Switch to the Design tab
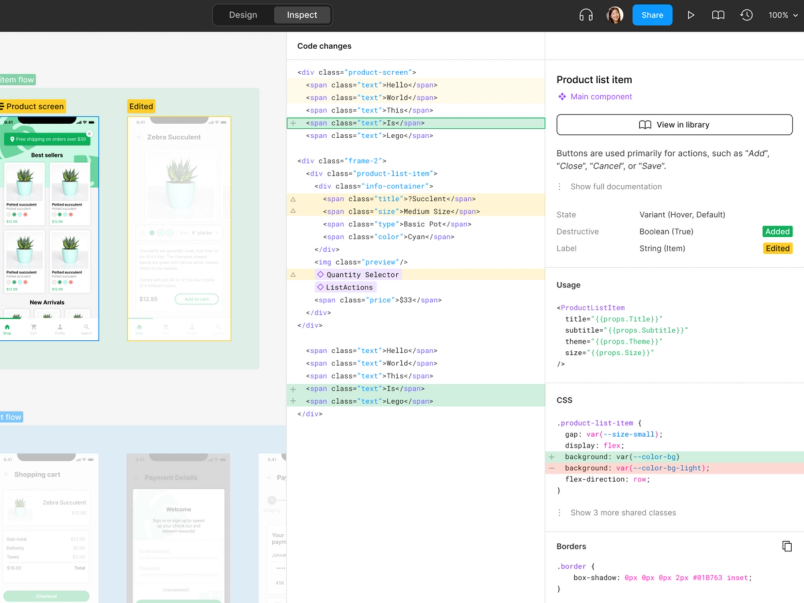804x603 pixels. (x=242, y=15)
